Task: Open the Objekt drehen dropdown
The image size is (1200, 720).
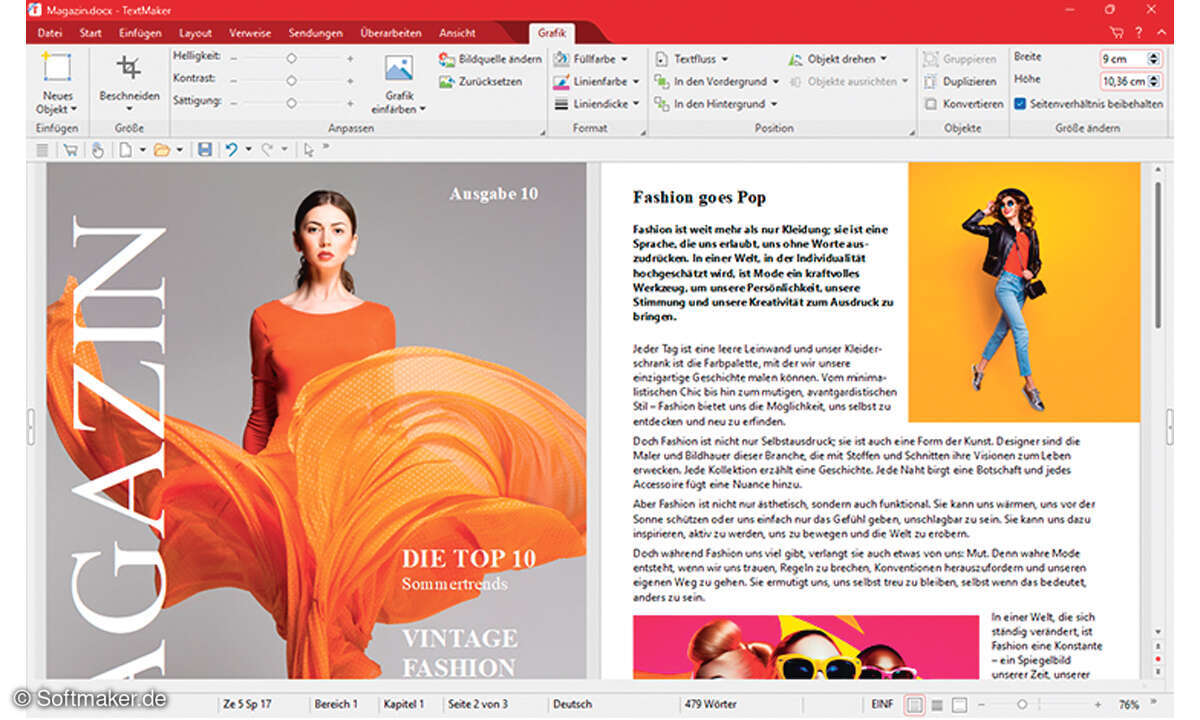Action: (883, 60)
